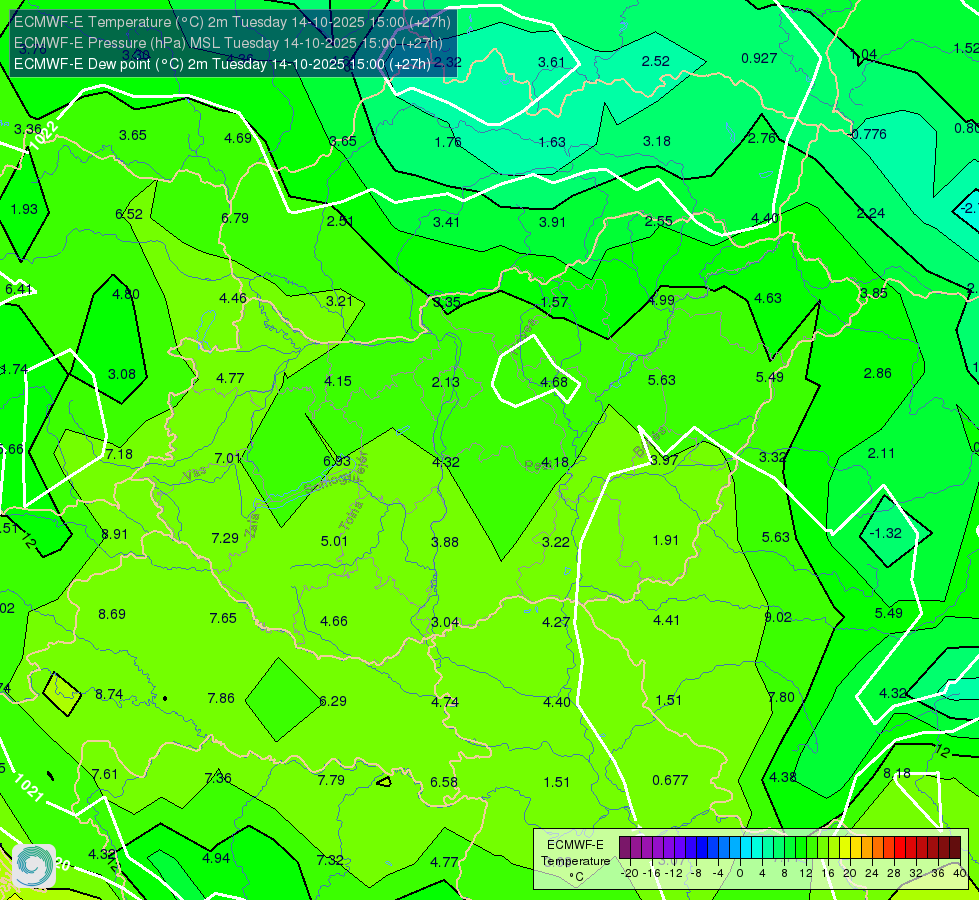Viewport: 979px width, 900px height.
Task: Click the dark red 40 swatch in legend
Action: coord(955,848)
